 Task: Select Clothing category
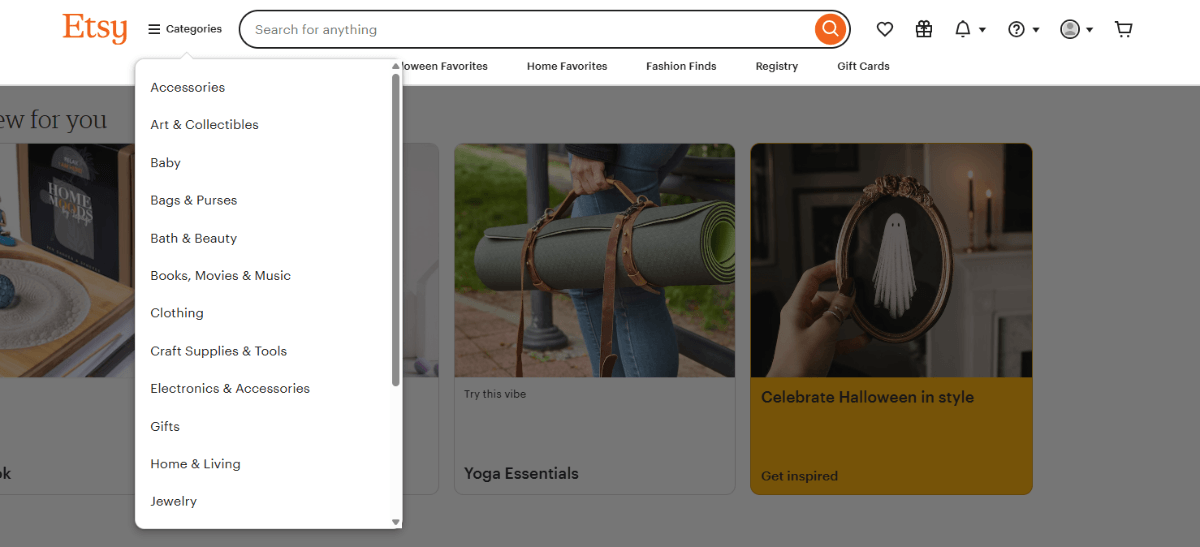[x=177, y=313]
